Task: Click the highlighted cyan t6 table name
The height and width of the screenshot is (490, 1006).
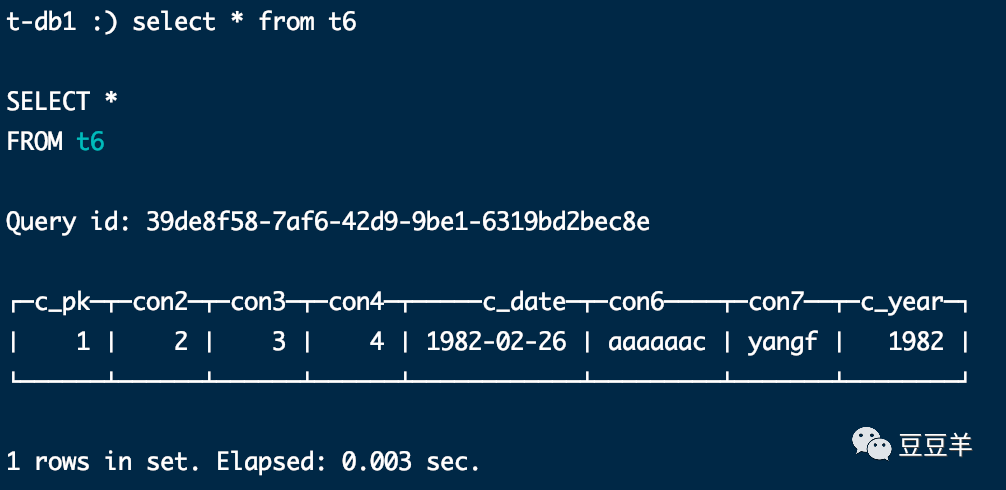Action: [x=90, y=141]
